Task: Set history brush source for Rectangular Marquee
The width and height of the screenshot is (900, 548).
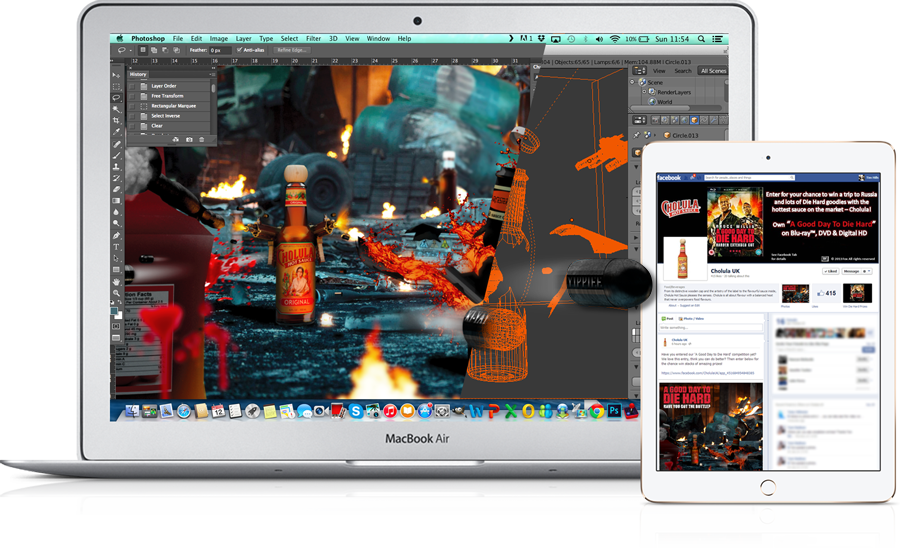Action: (132, 106)
